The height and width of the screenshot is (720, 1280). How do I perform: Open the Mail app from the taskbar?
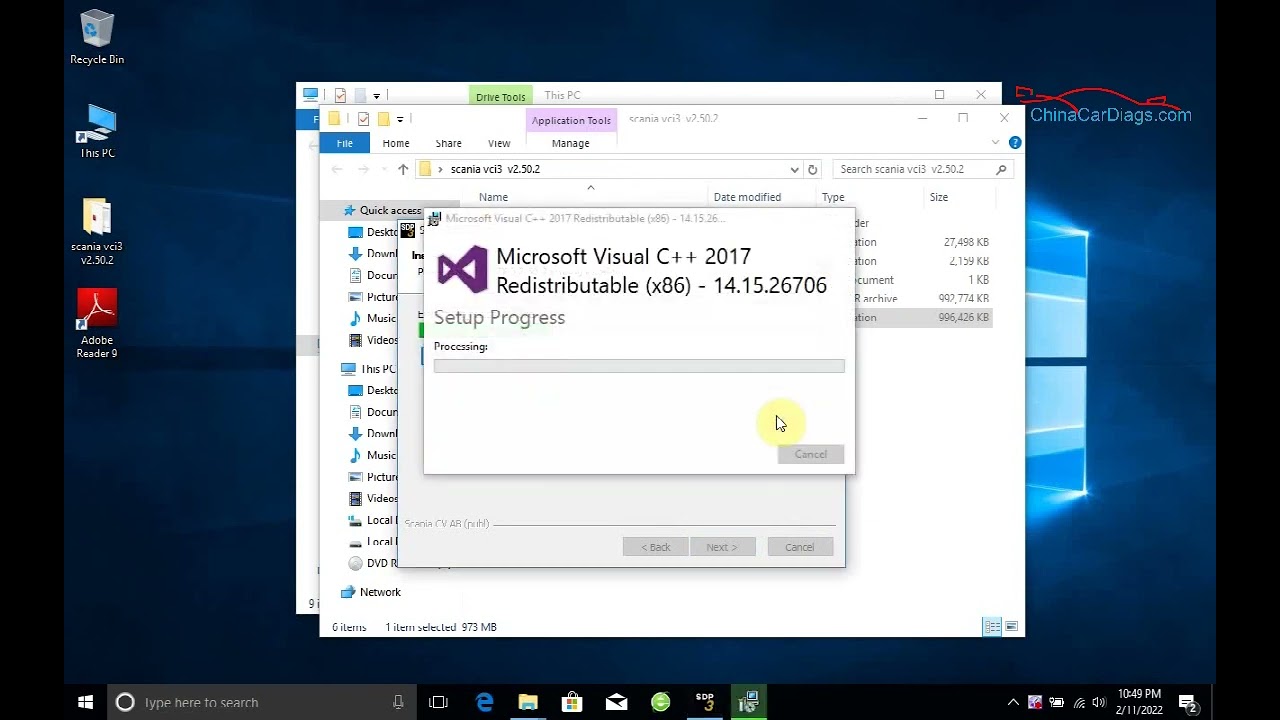click(616, 702)
